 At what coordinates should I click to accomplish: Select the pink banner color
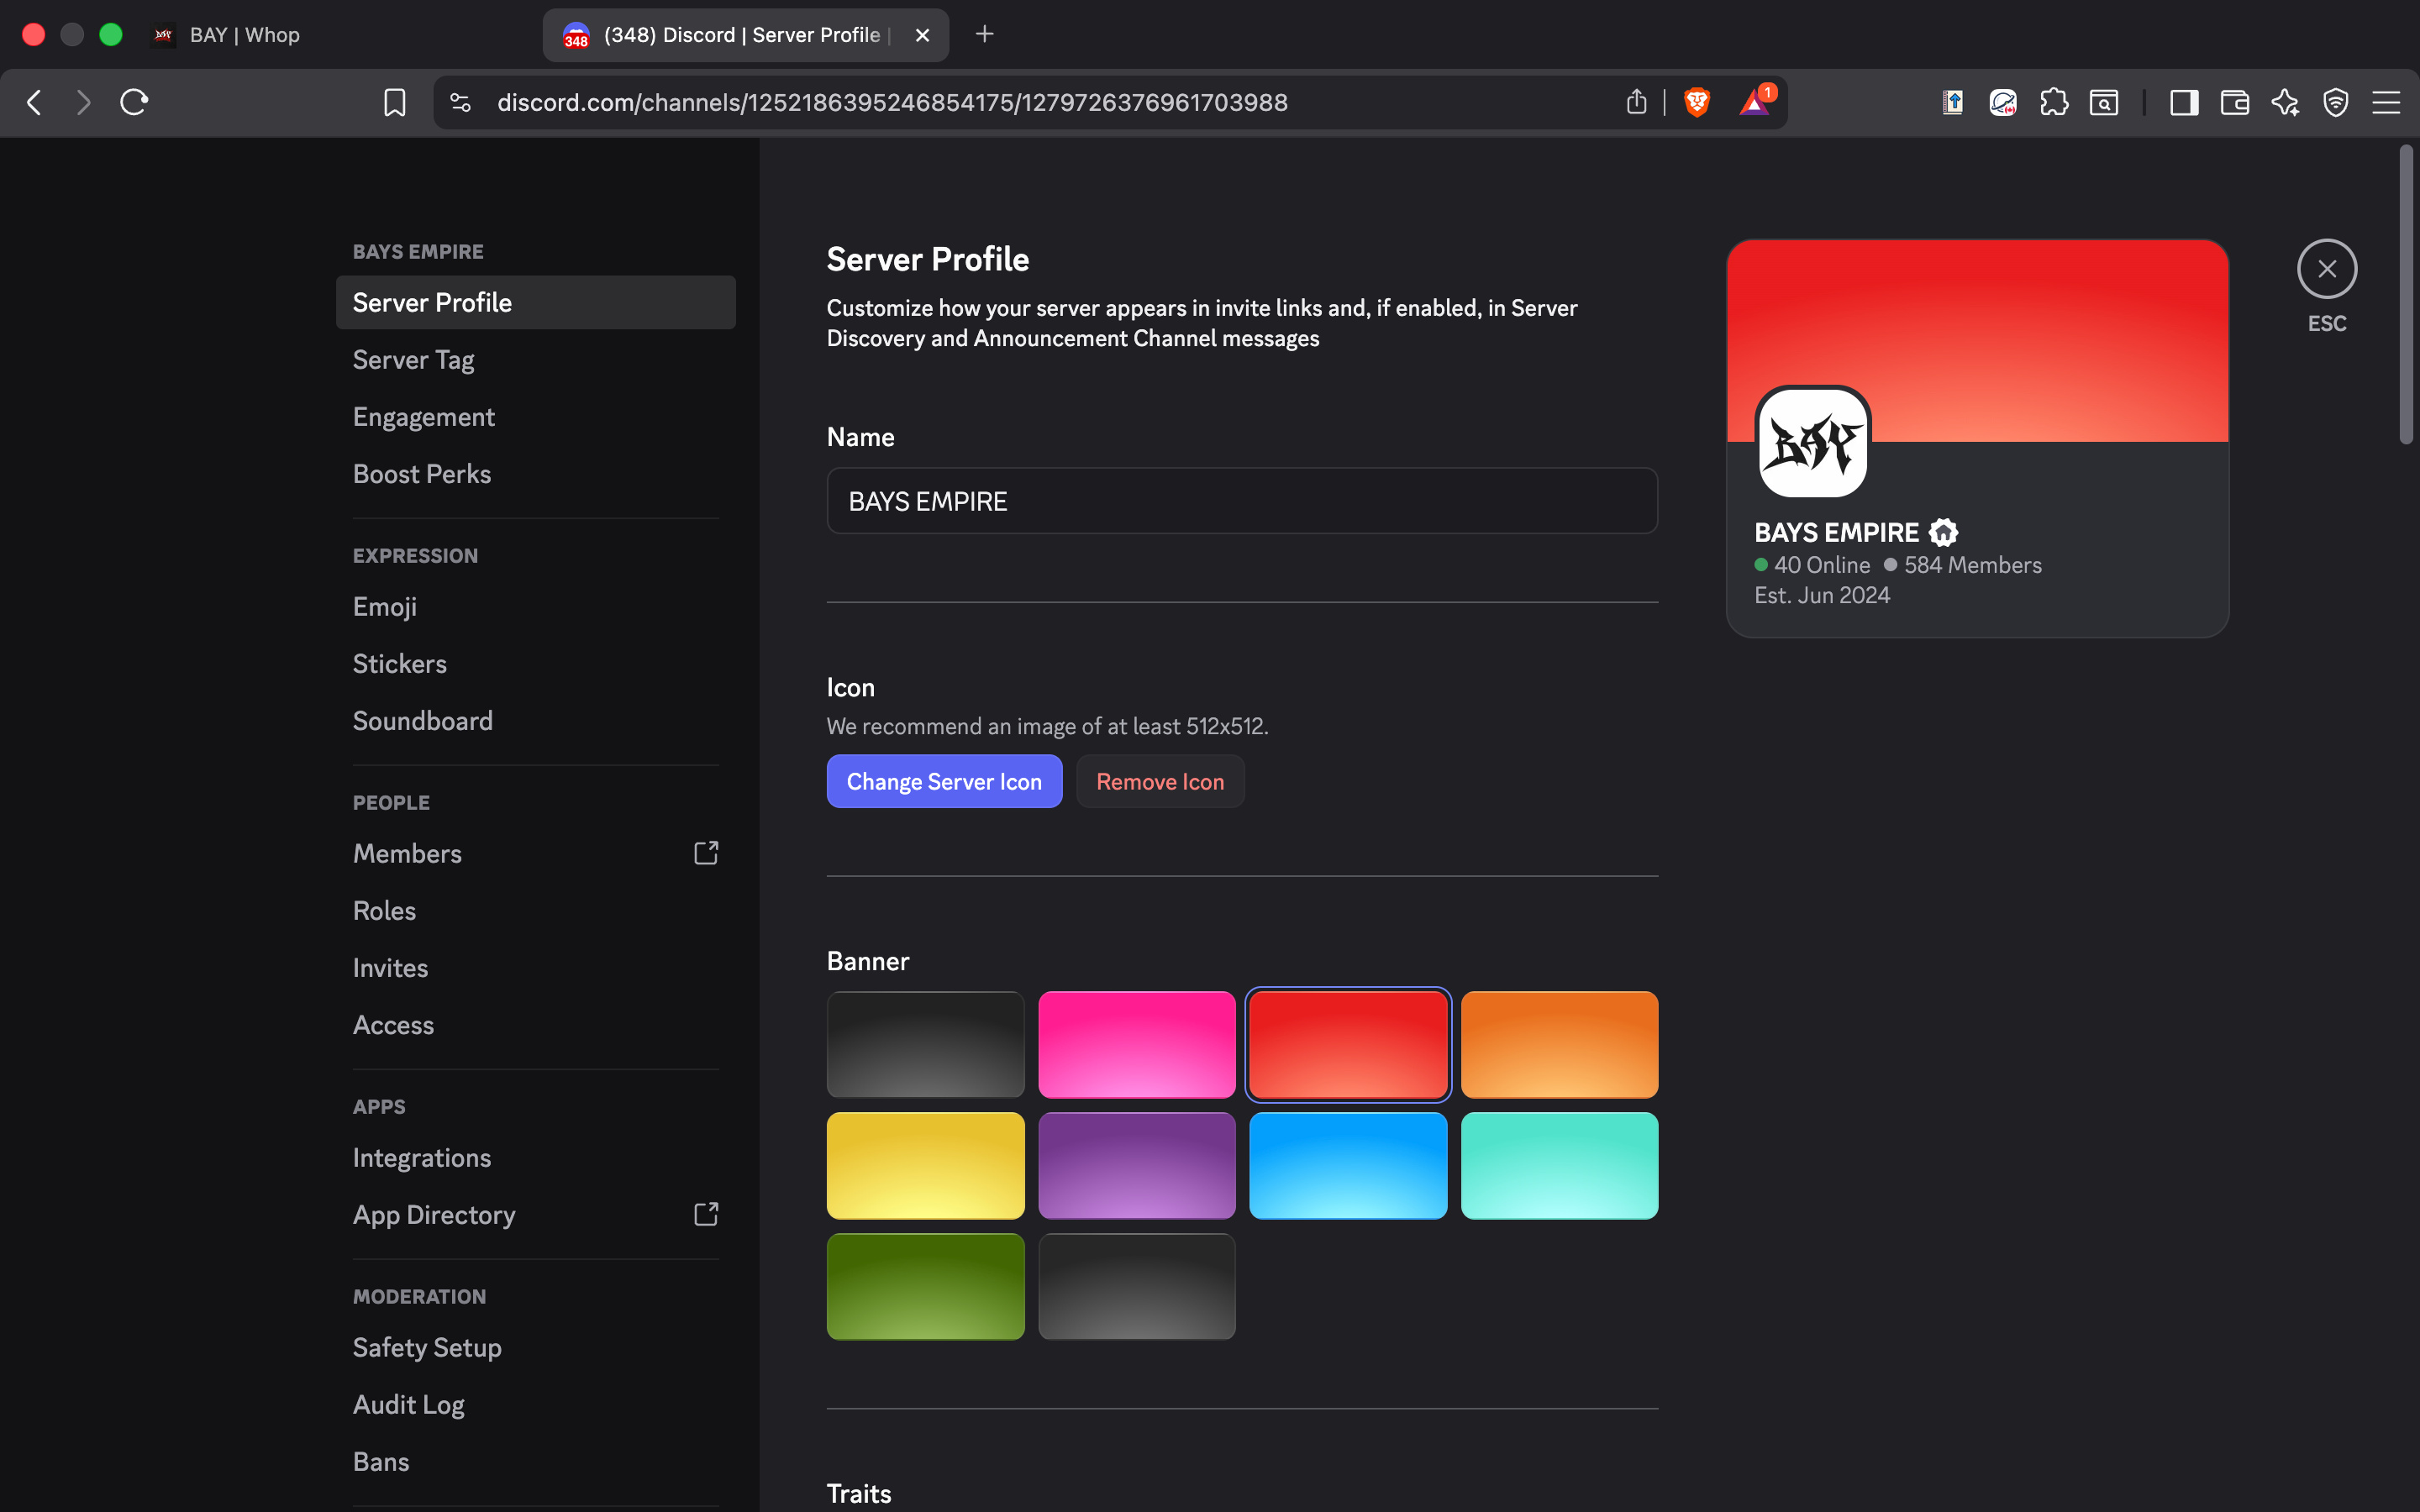coord(1137,1044)
